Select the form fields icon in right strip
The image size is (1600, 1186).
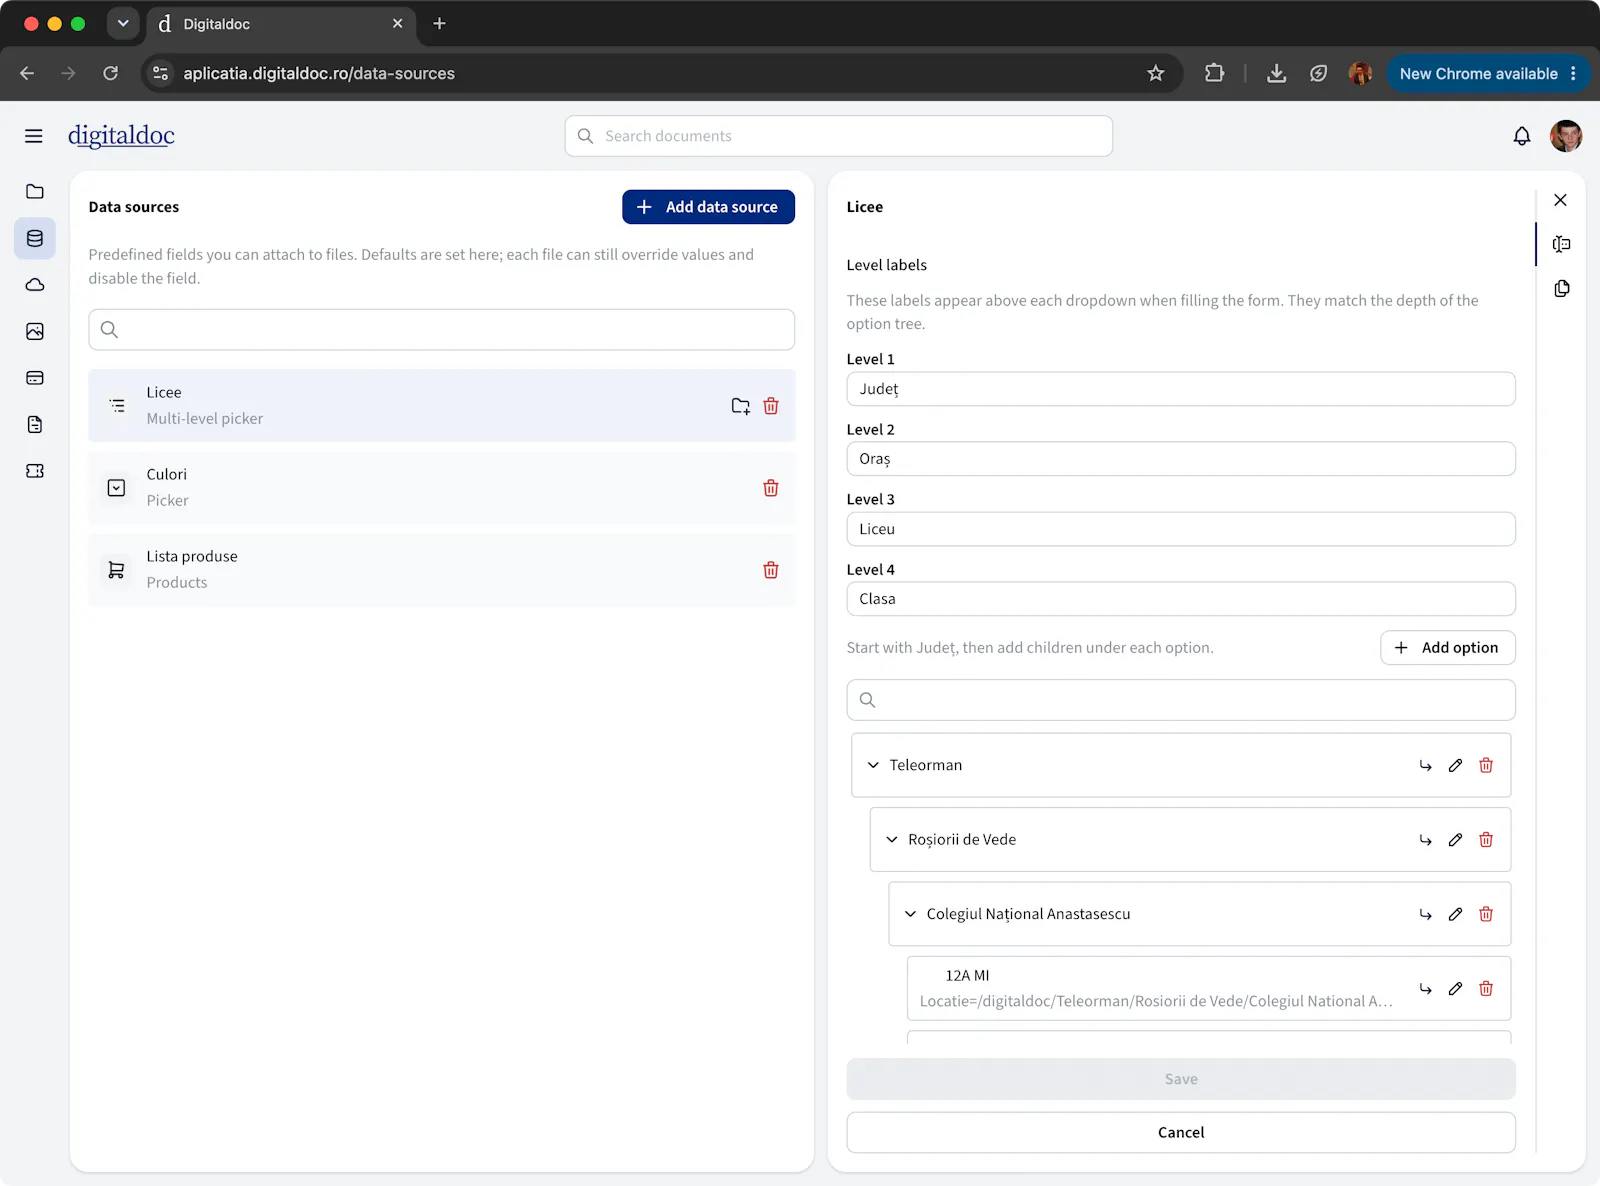1562,244
